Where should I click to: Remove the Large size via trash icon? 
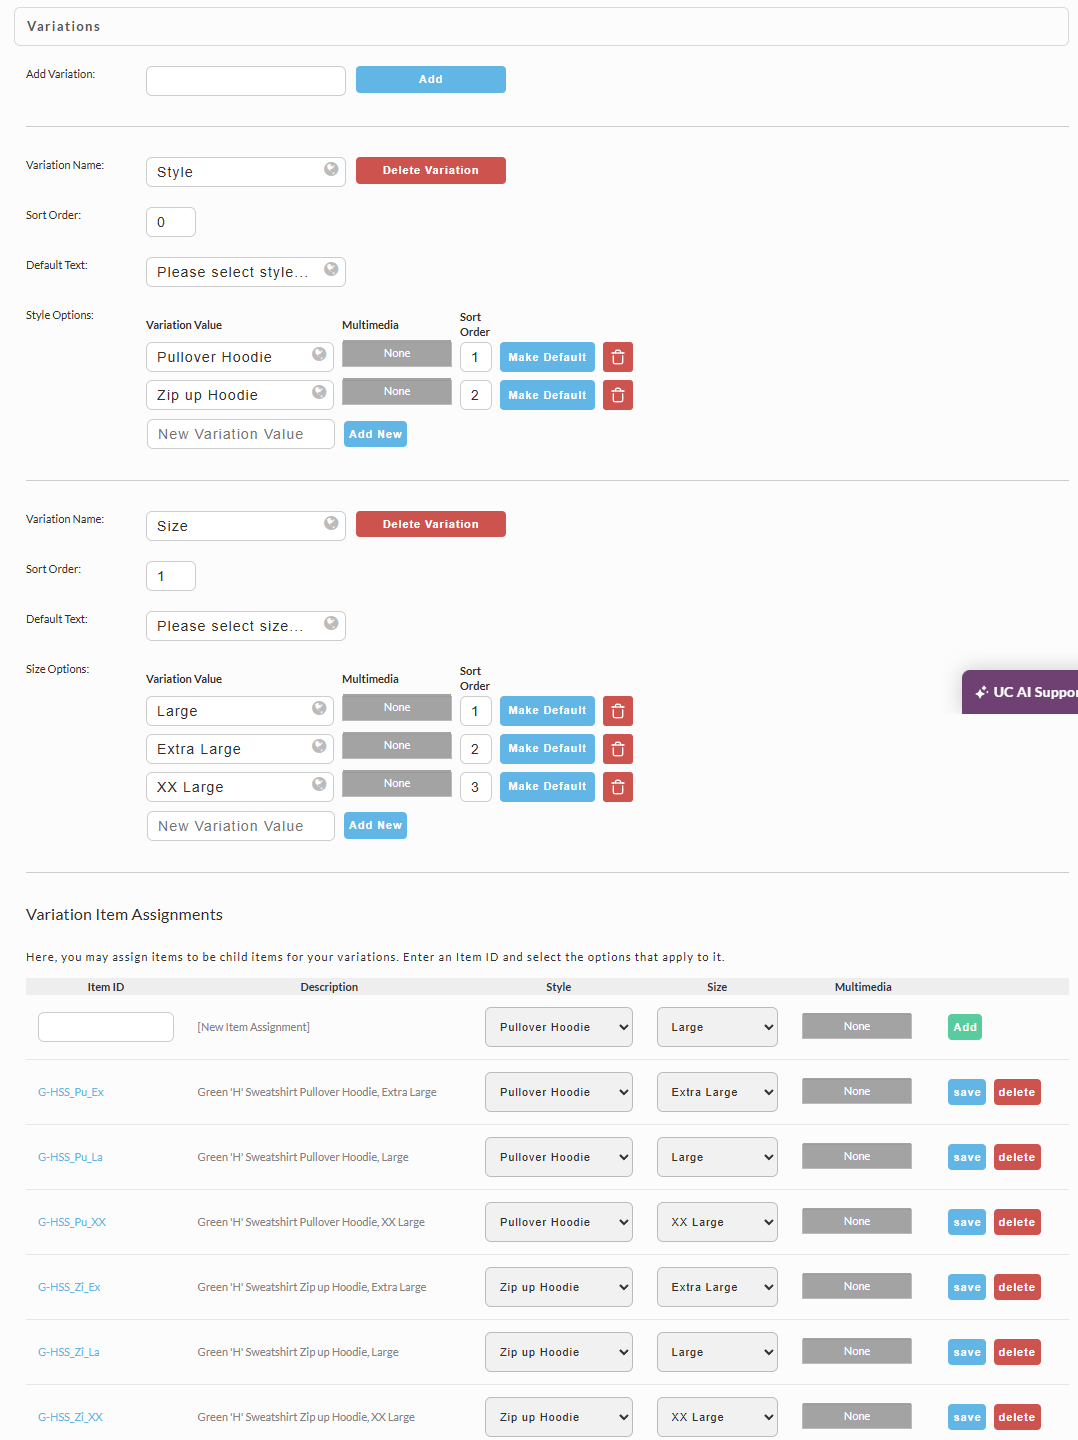point(618,711)
